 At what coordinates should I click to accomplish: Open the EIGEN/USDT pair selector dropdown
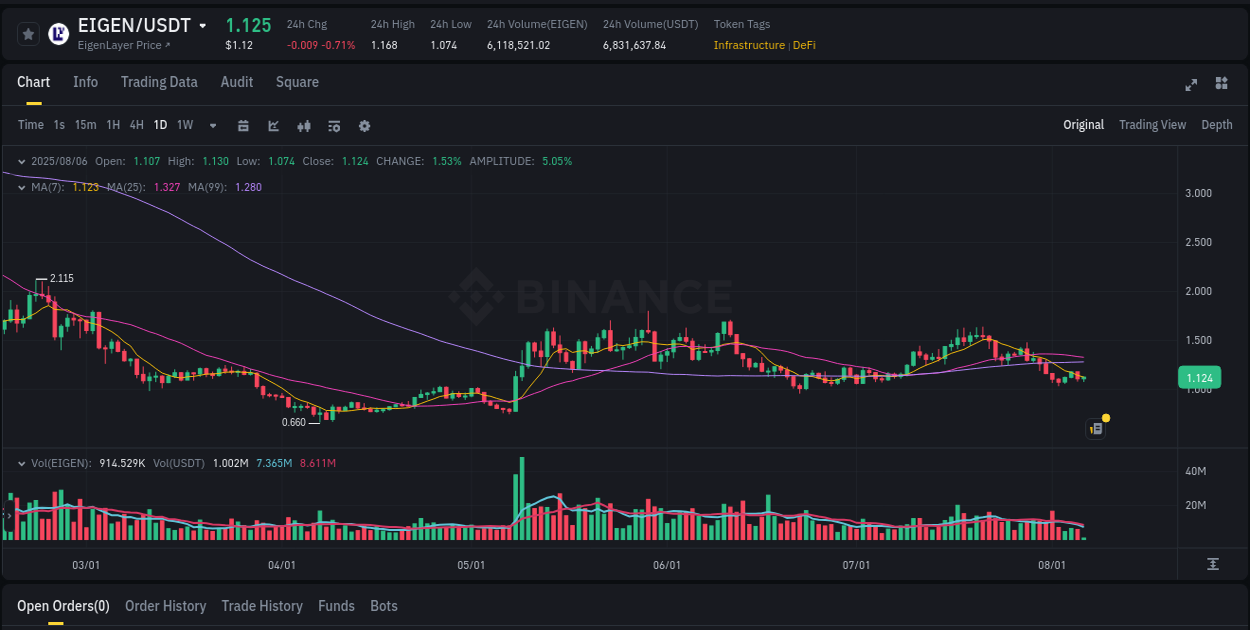[203, 25]
